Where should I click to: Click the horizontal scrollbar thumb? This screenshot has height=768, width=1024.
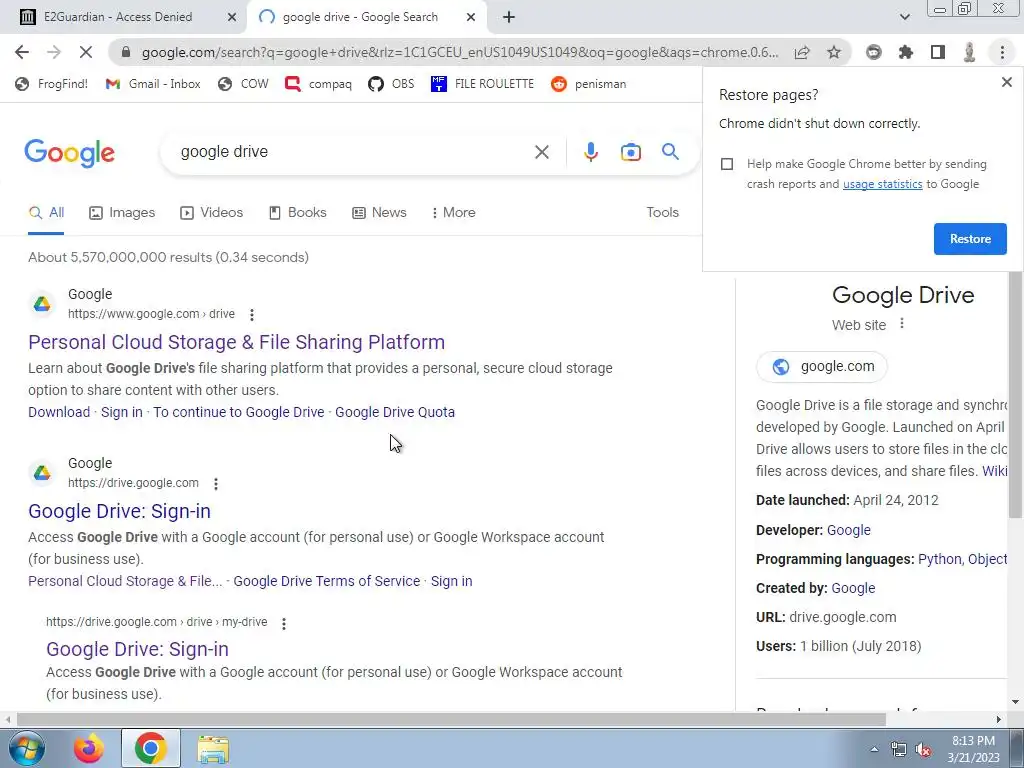pyautogui.click(x=451, y=720)
